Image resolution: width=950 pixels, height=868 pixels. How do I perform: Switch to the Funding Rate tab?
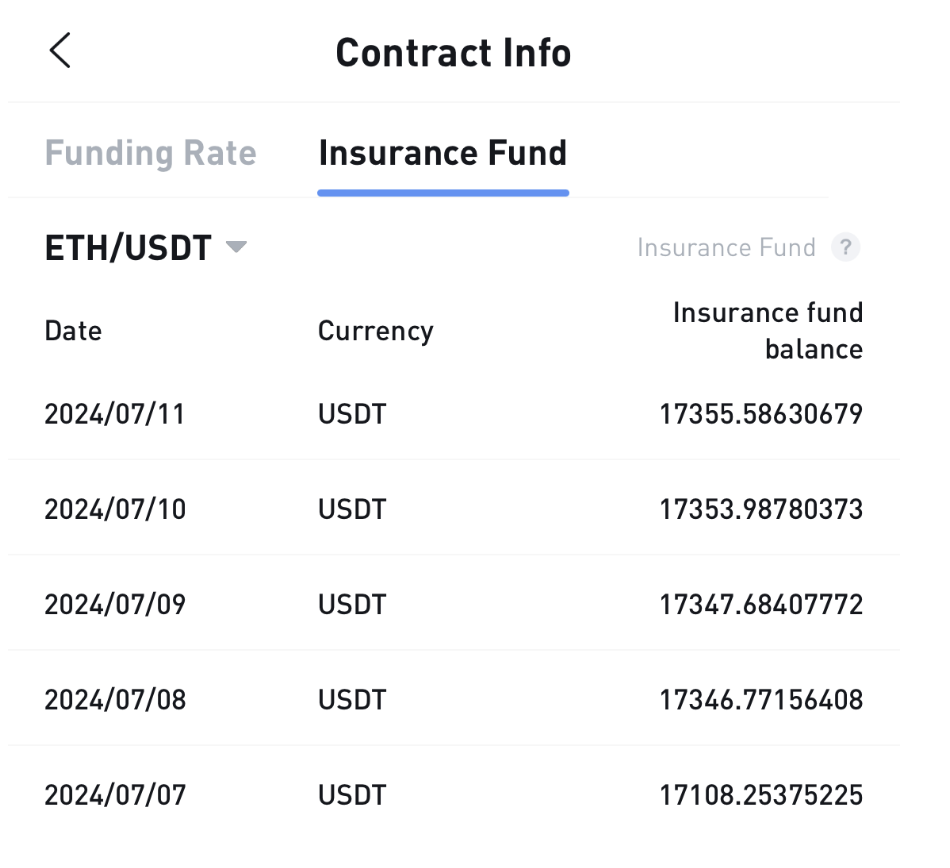(151, 153)
